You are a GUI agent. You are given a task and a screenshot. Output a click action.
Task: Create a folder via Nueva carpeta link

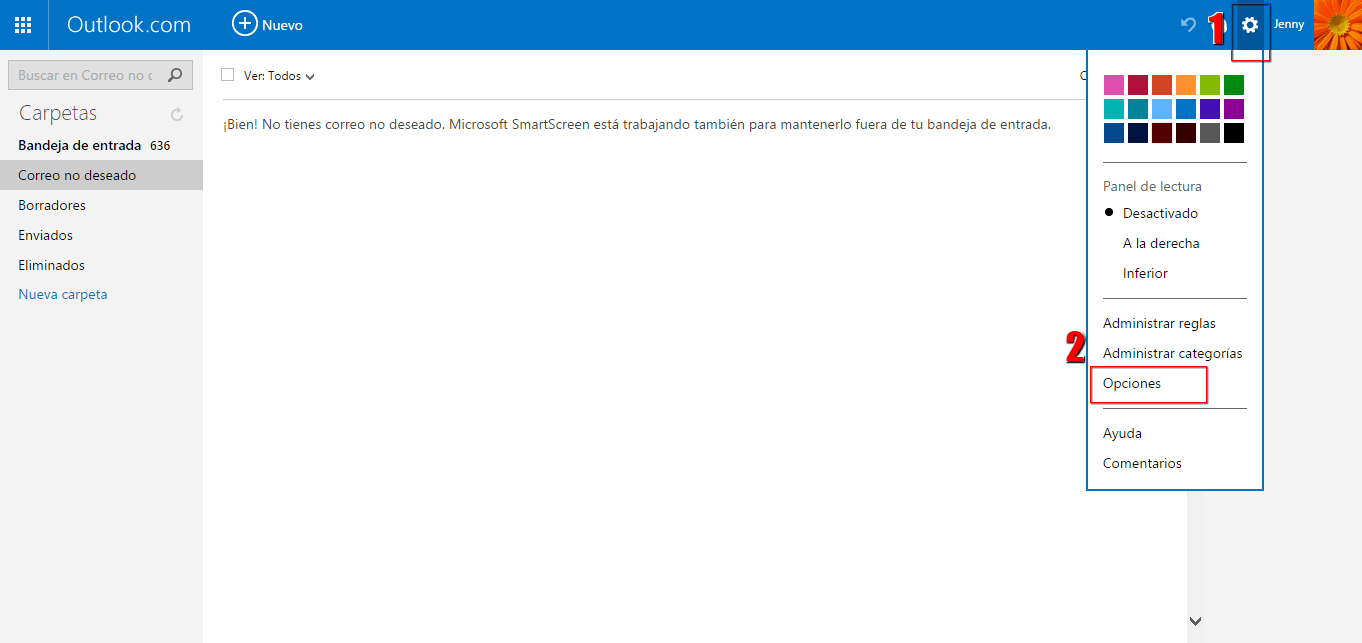pyautogui.click(x=63, y=295)
